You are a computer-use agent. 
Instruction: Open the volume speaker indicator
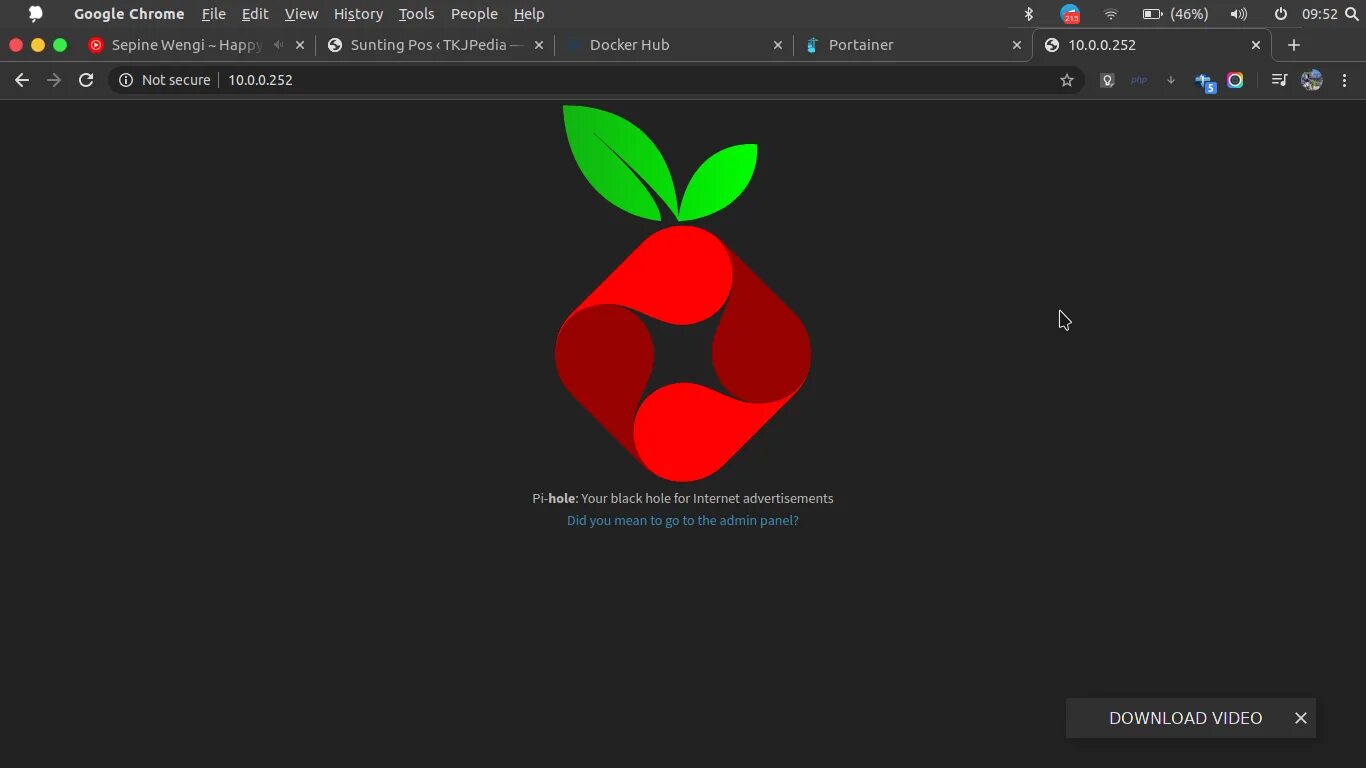pos(1239,14)
